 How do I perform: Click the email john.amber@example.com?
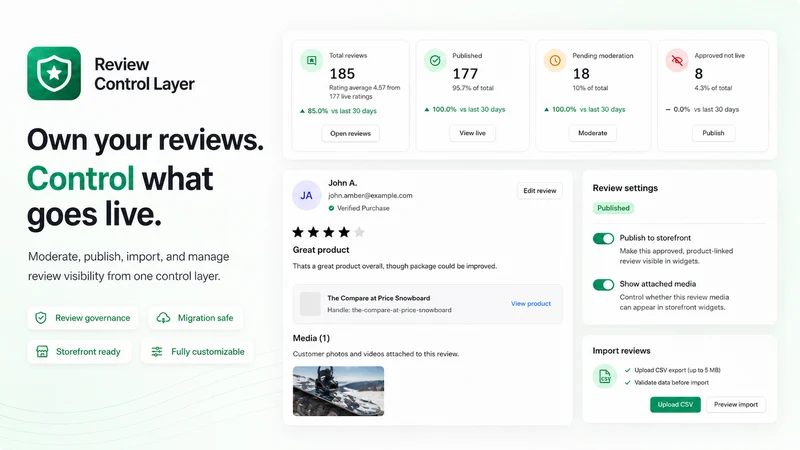coord(370,195)
